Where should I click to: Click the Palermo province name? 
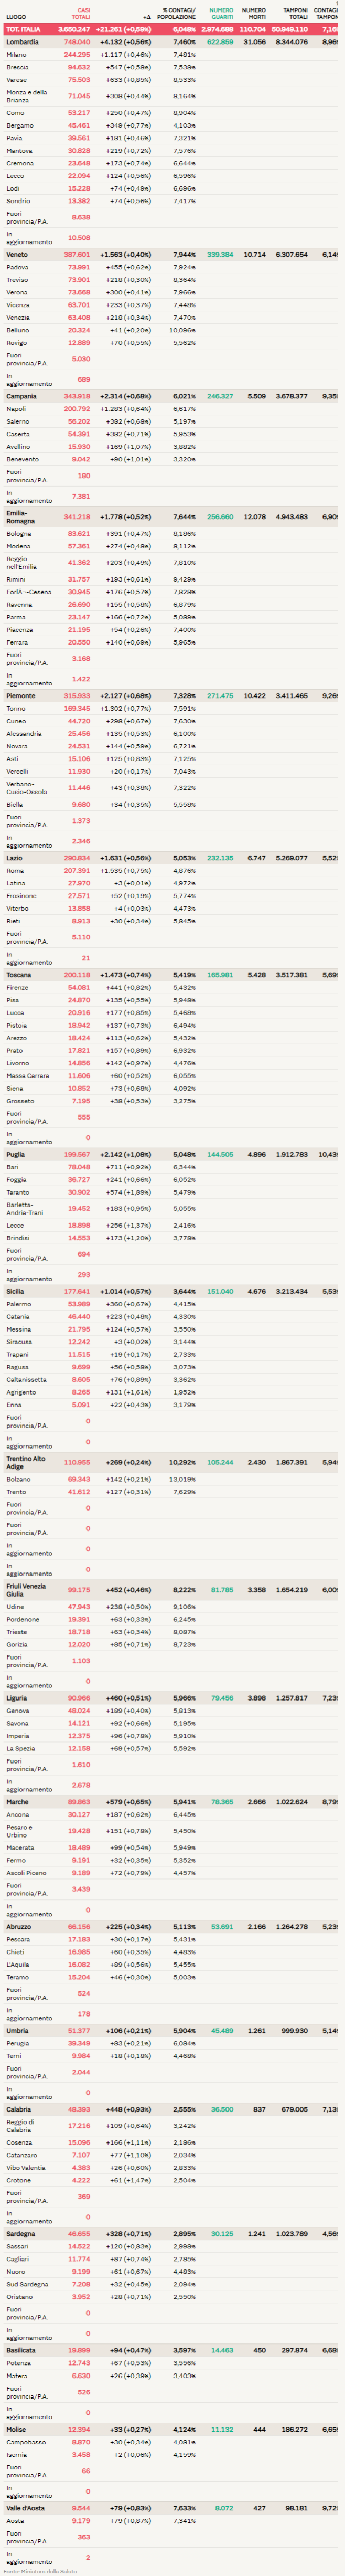[x=19, y=1304]
